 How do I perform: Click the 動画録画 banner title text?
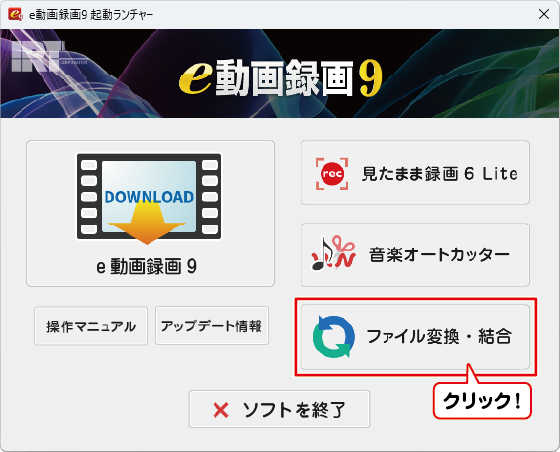pyautogui.click(x=285, y=78)
